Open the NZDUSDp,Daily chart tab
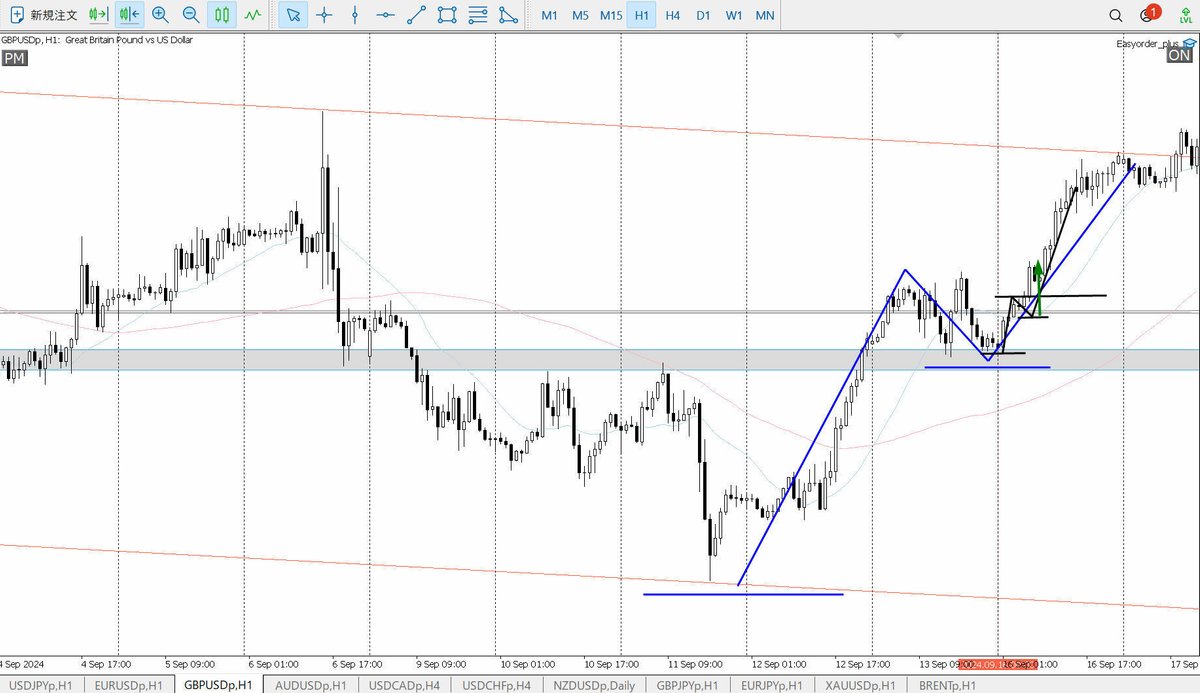 pyautogui.click(x=592, y=685)
